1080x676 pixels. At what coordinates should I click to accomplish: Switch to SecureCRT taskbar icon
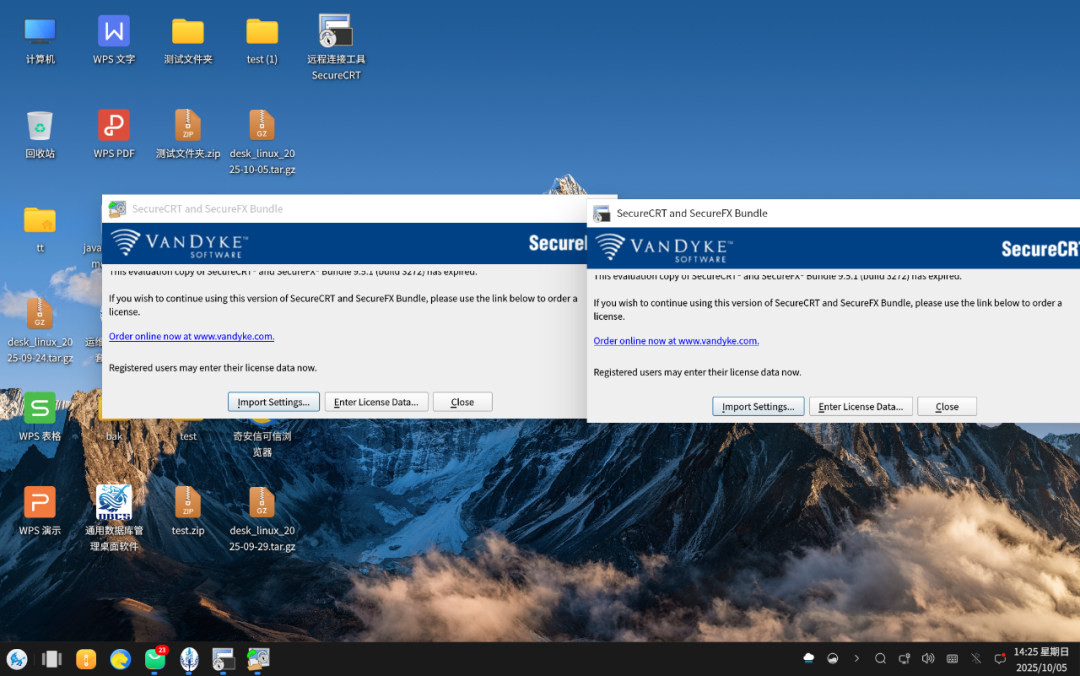[223, 659]
